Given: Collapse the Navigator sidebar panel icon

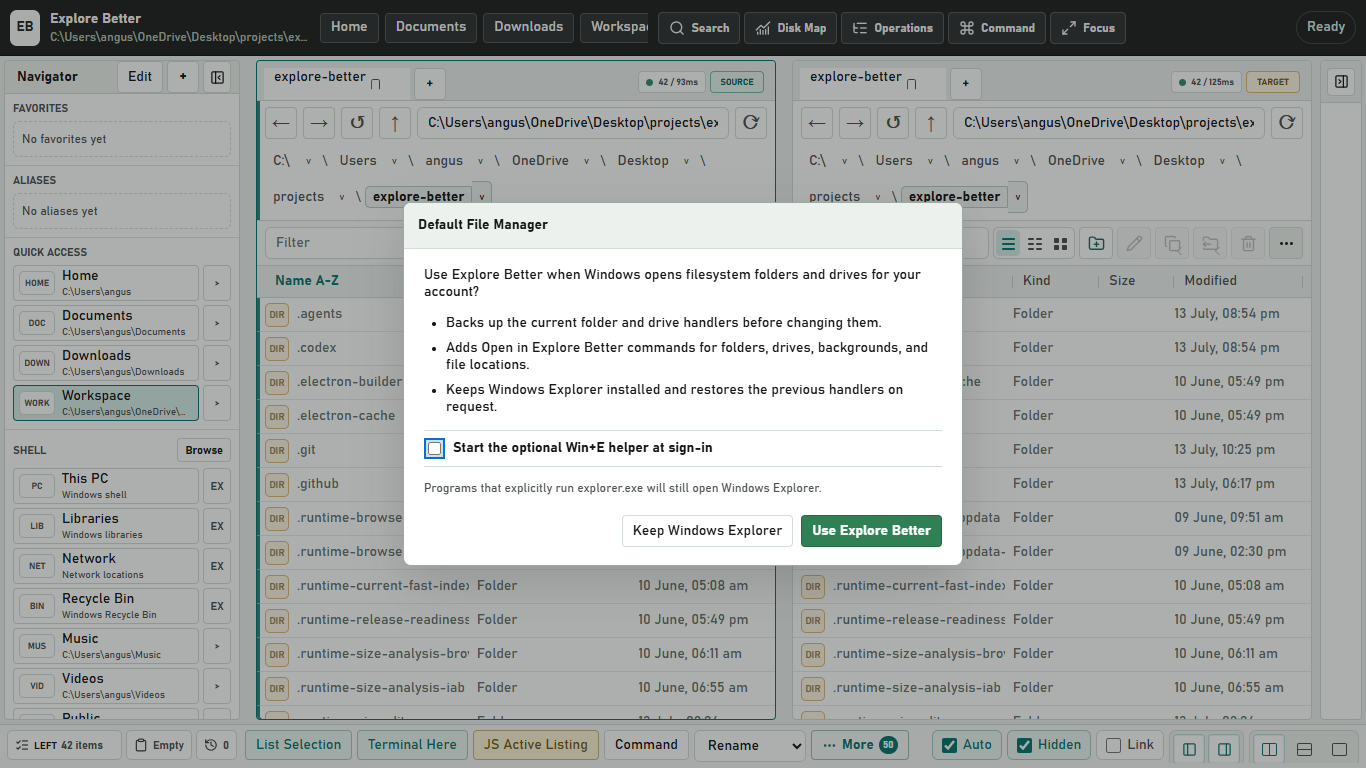Looking at the screenshot, I should point(217,77).
